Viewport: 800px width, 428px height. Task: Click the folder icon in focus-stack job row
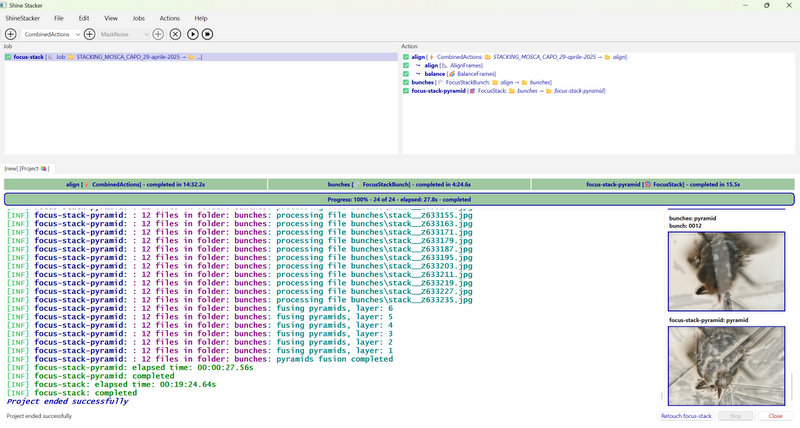click(x=70, y=57)
